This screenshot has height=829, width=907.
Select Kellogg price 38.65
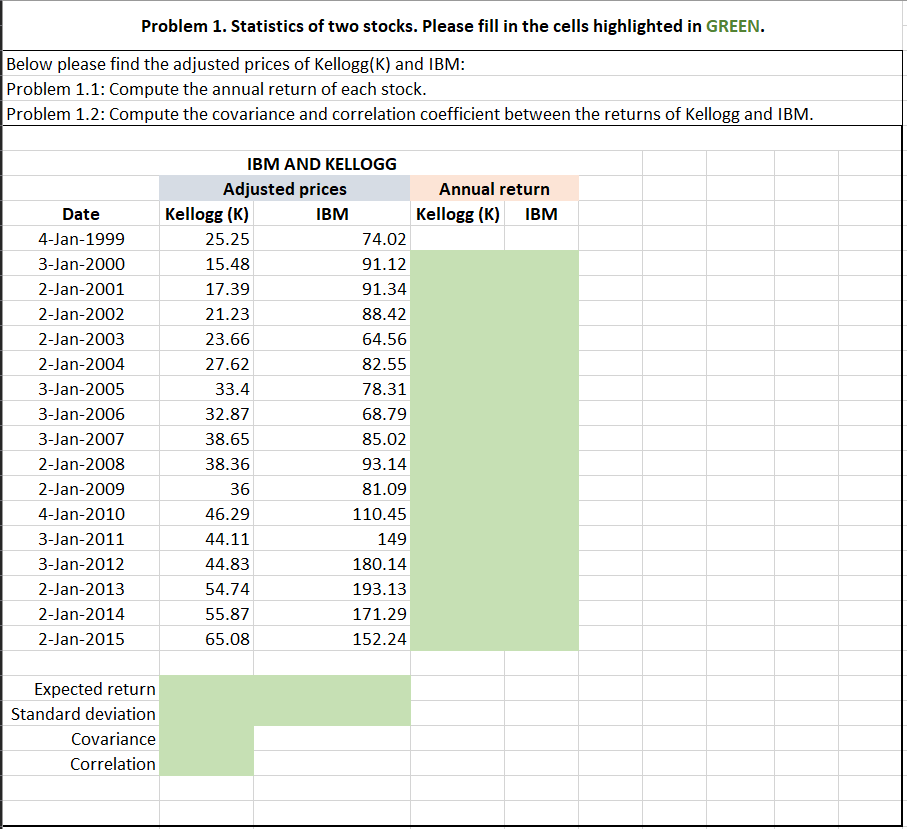(207, 439)
